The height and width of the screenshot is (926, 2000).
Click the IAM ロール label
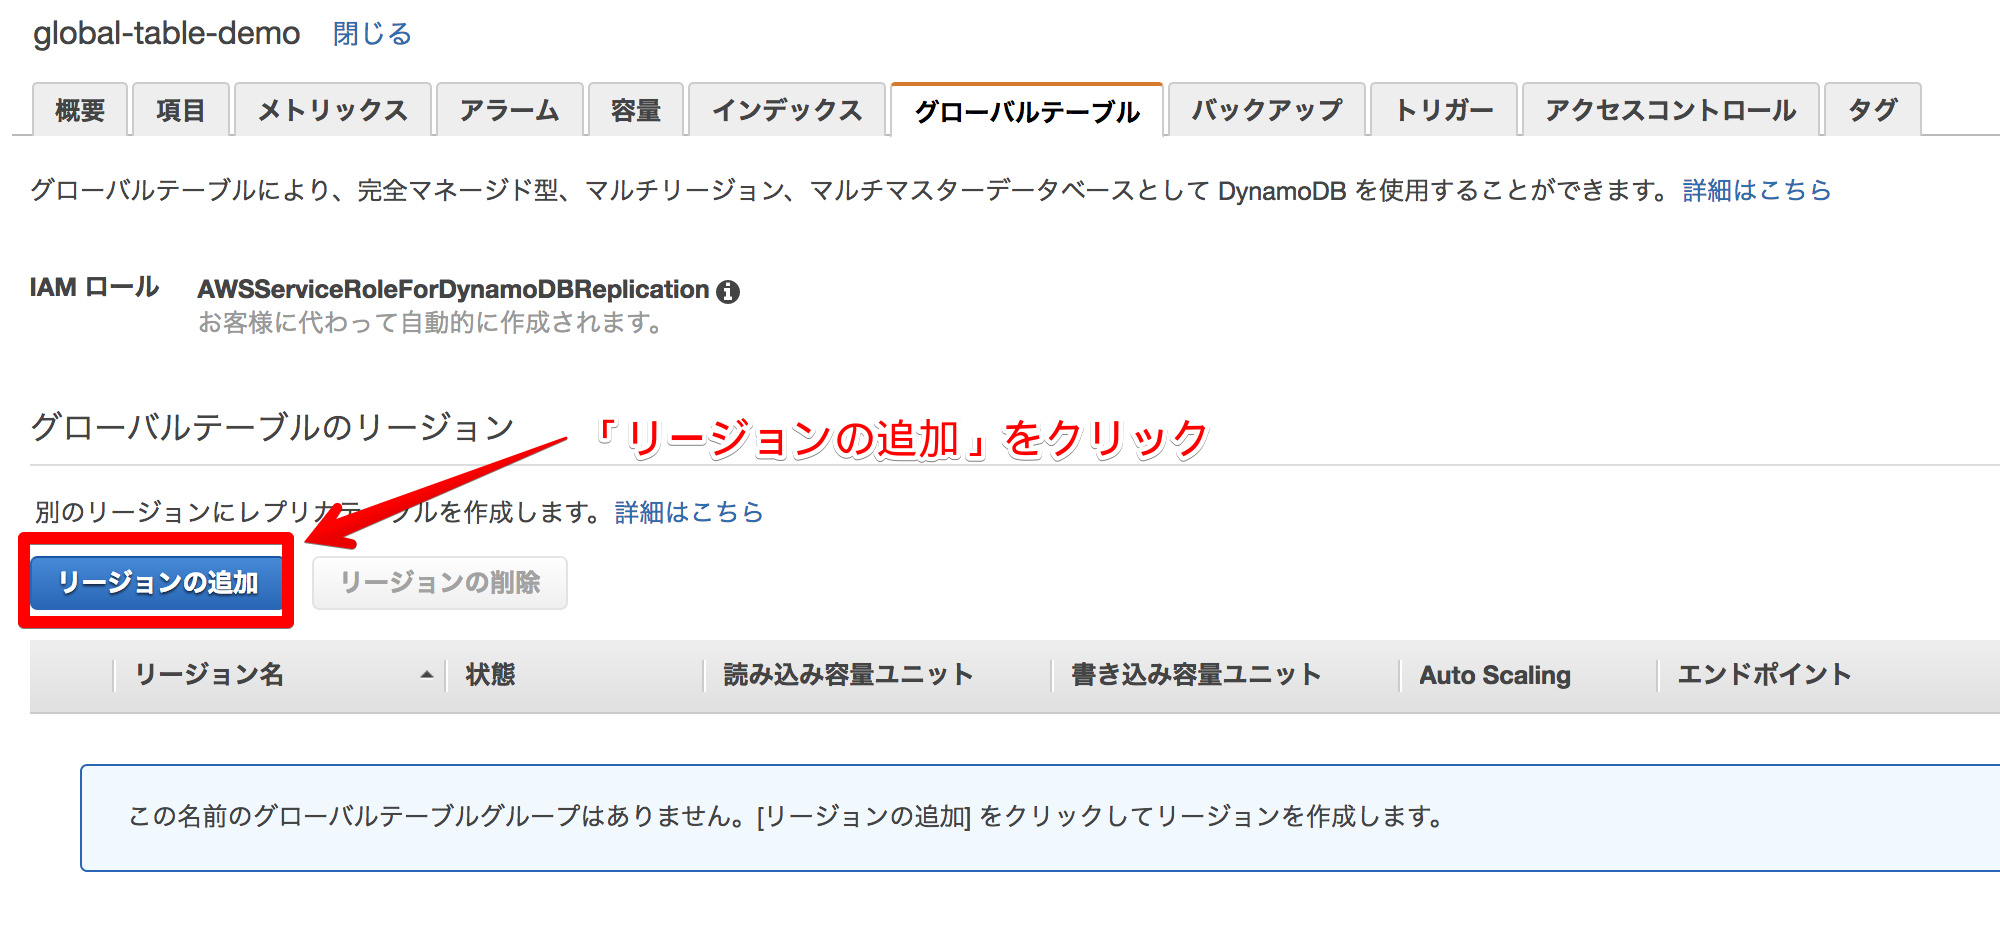[94, 288]
